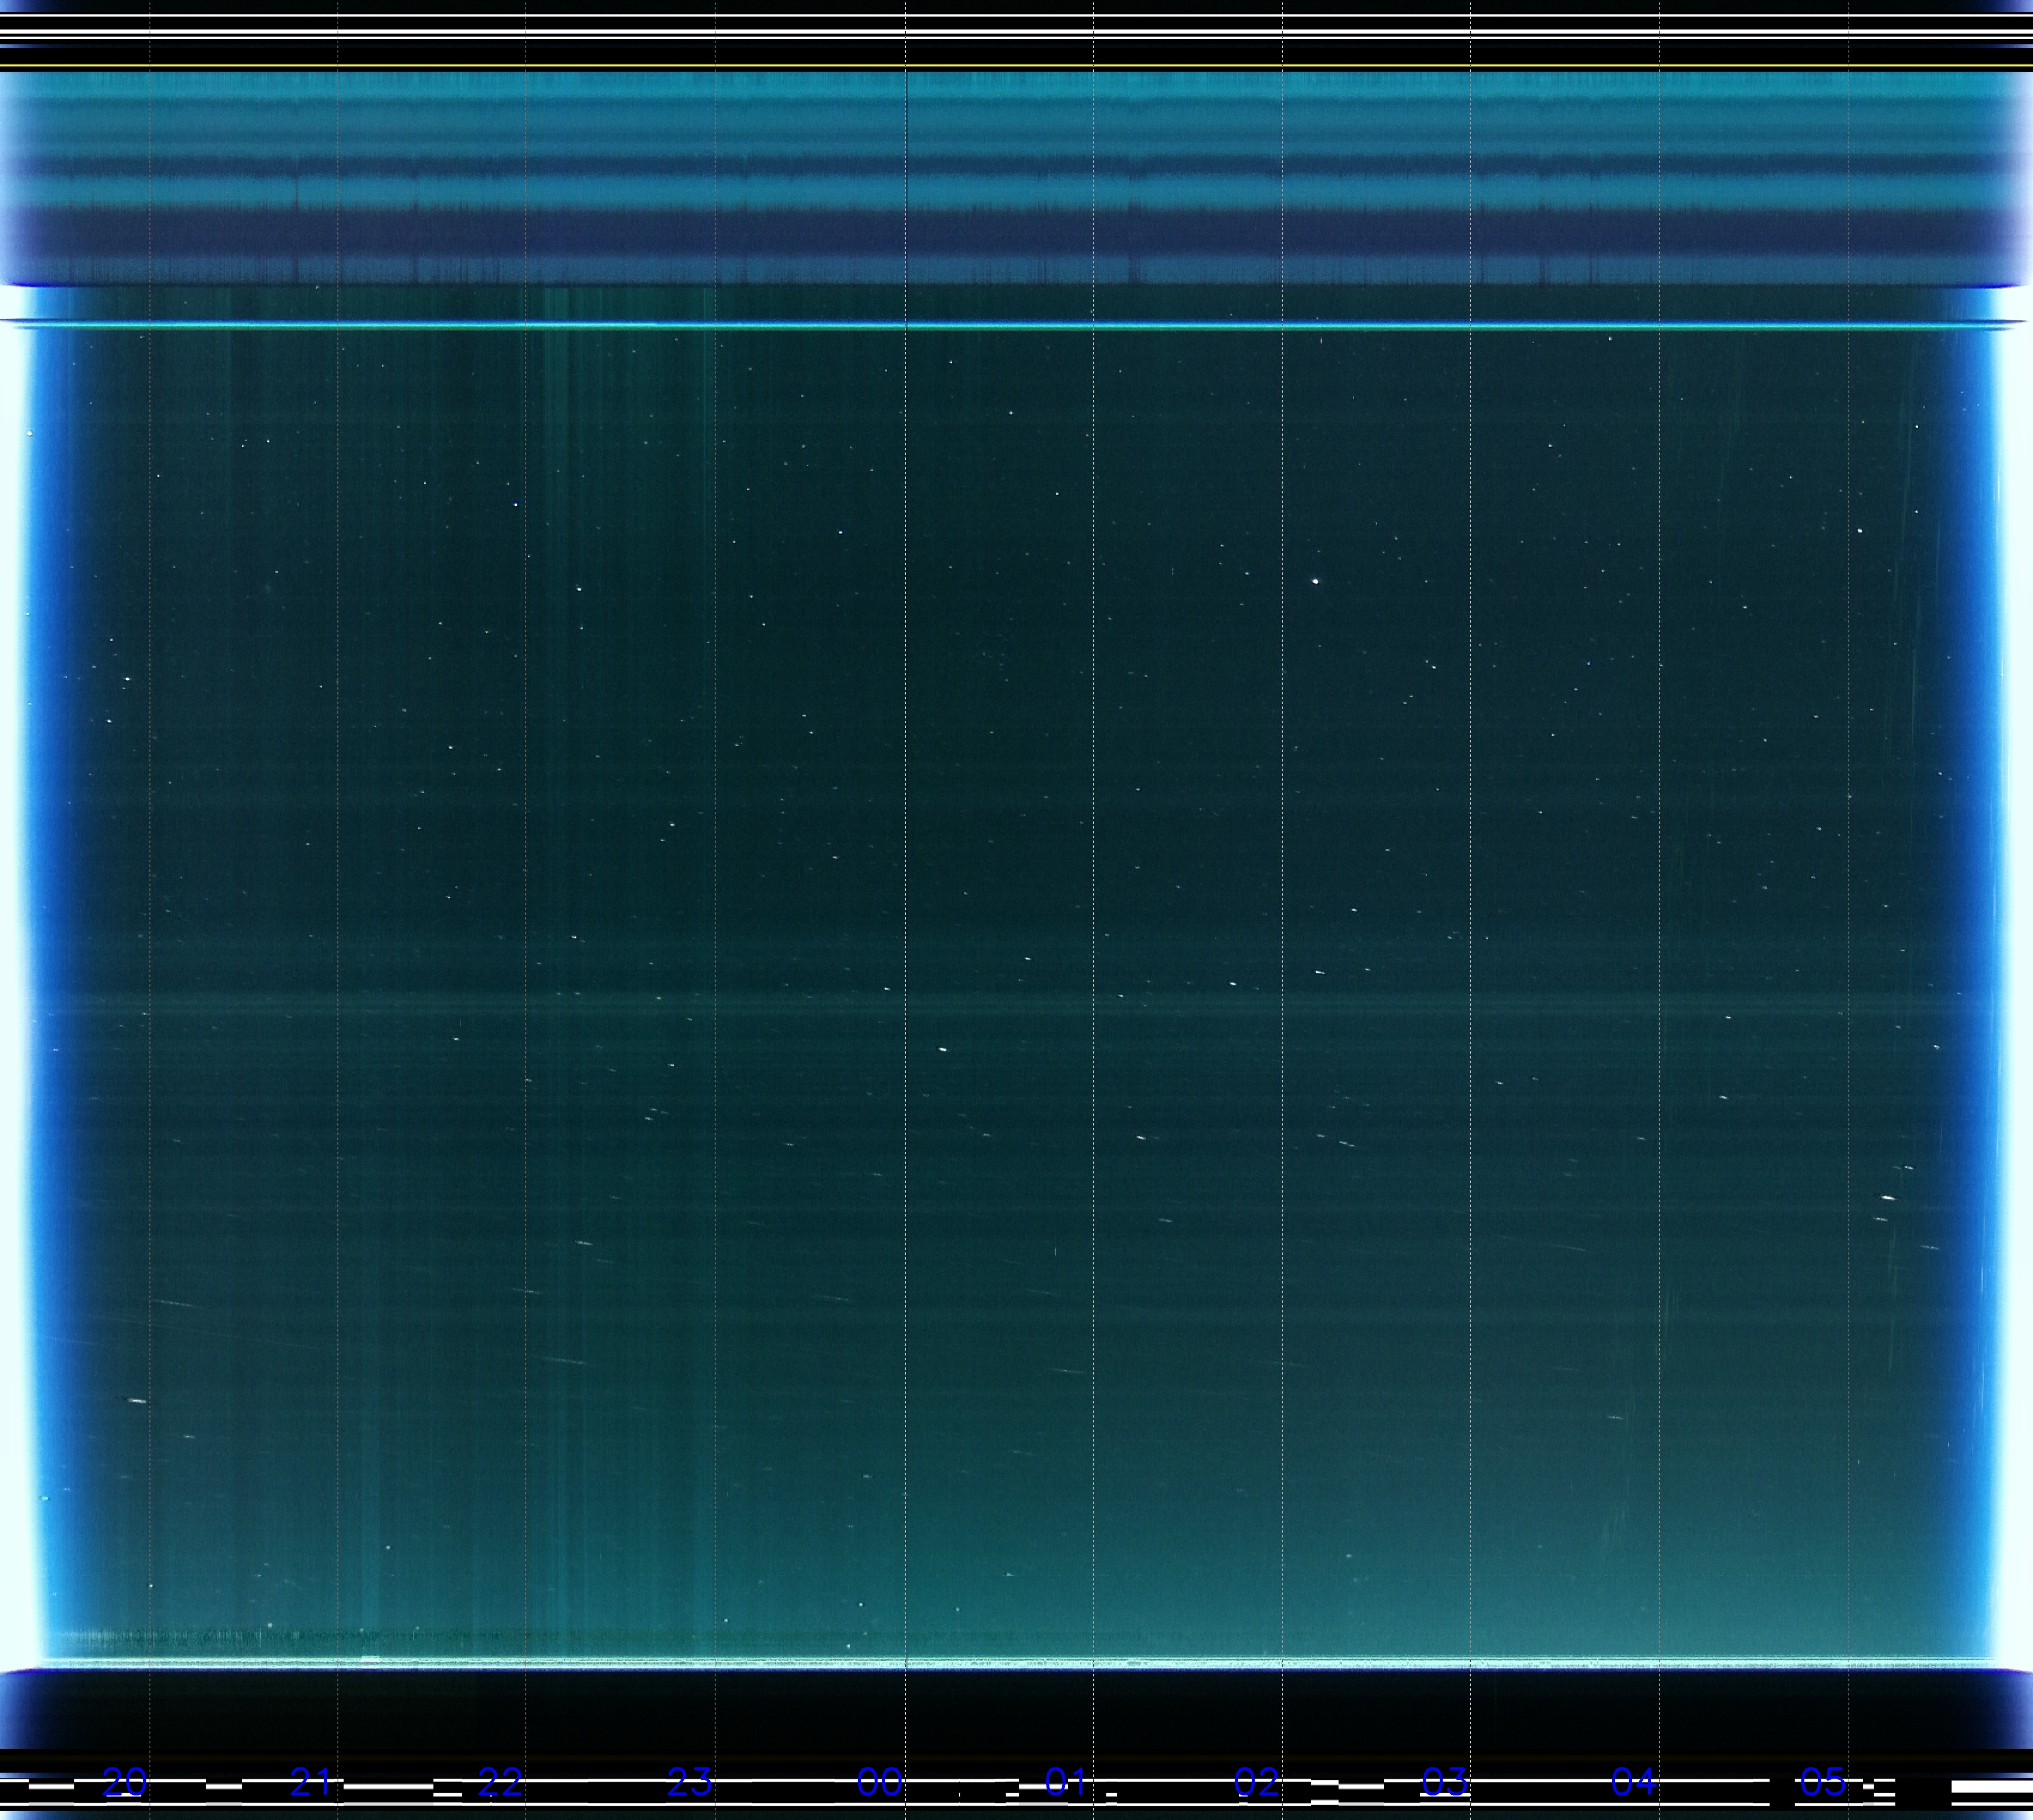Select the 22 hour label
The image size is (2033, 1820).
(x=500, y=1782)
